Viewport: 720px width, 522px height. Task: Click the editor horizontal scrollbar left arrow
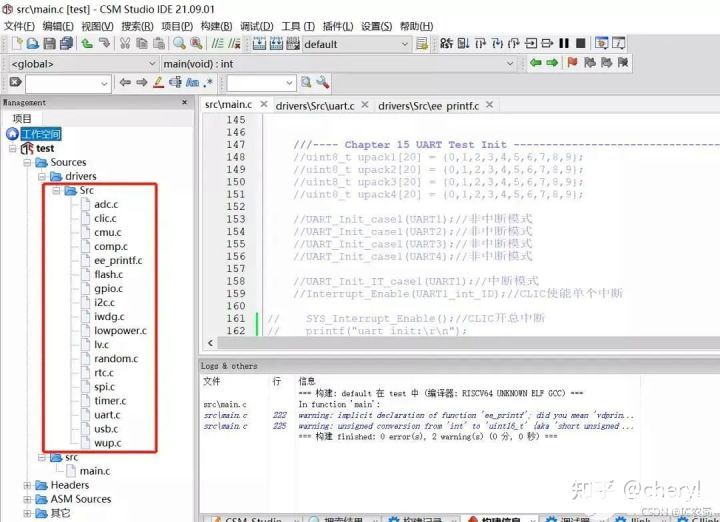(x=210, y=342)
